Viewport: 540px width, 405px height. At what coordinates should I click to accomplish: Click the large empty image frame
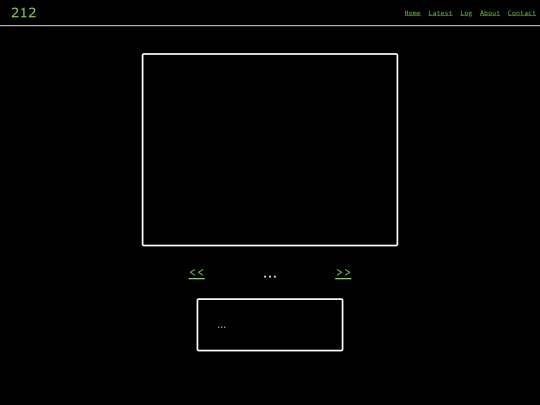point(270,149)
